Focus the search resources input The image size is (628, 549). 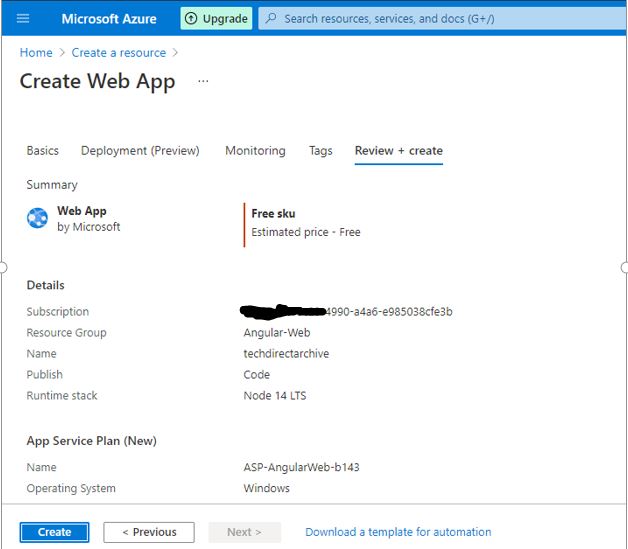click(443, 18)
